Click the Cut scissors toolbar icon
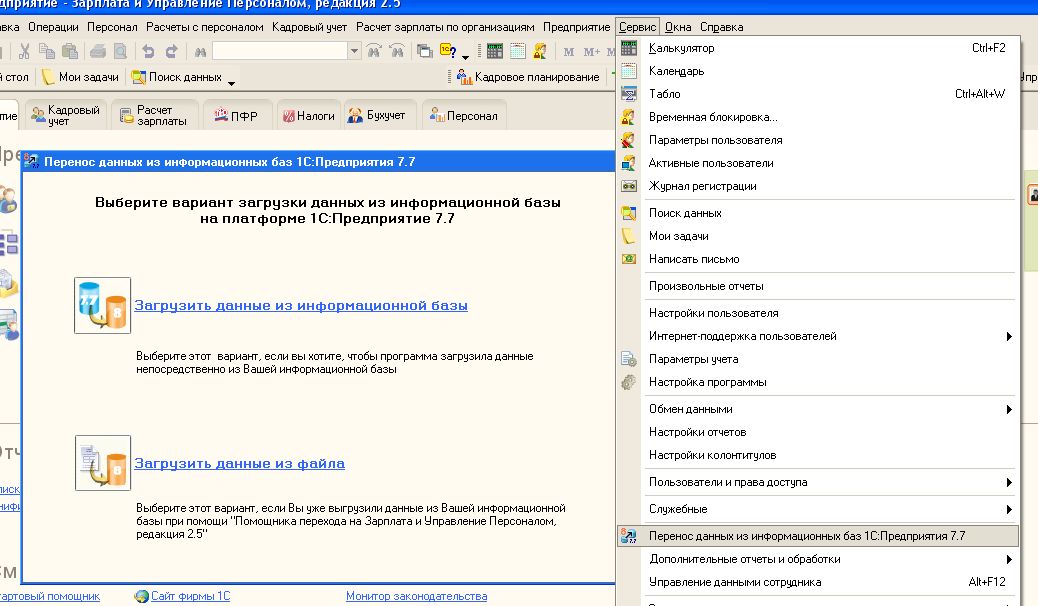Screen dimensions: 1038x606 tap(24, 51)
